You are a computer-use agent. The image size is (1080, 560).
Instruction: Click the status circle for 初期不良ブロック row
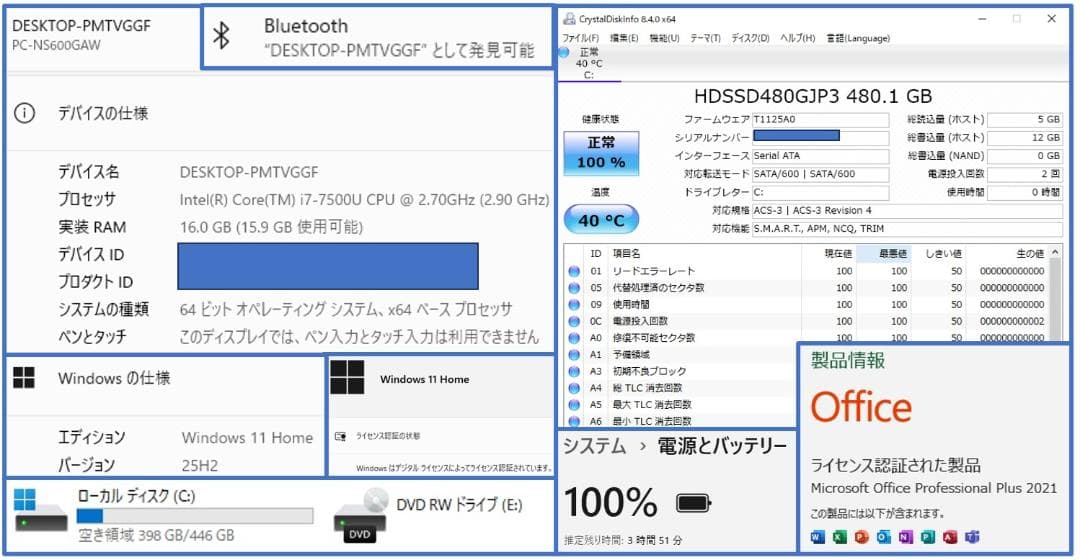click(574, 371)
